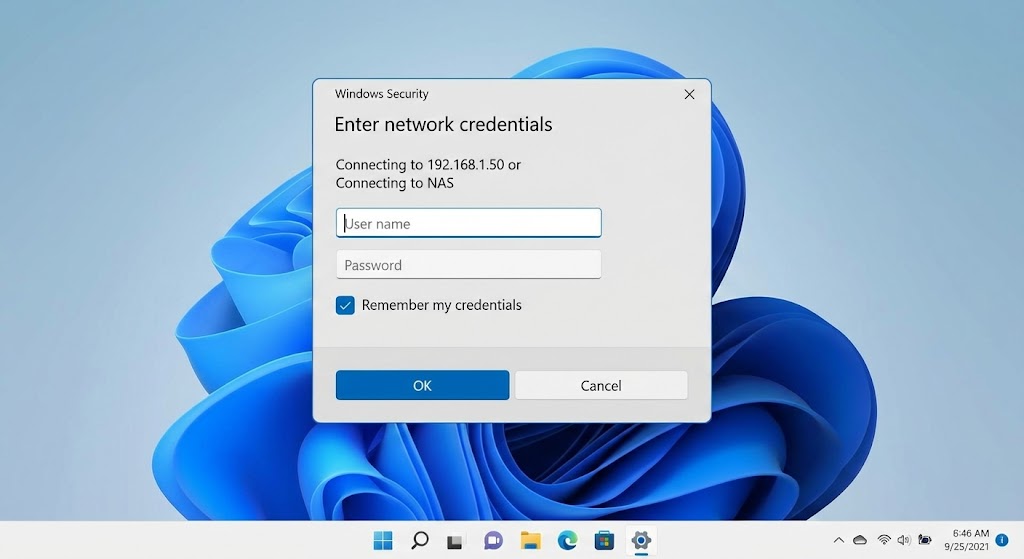Focus the User name field
This screenshot has width=1024, height=559.
[x=468, y=223]
